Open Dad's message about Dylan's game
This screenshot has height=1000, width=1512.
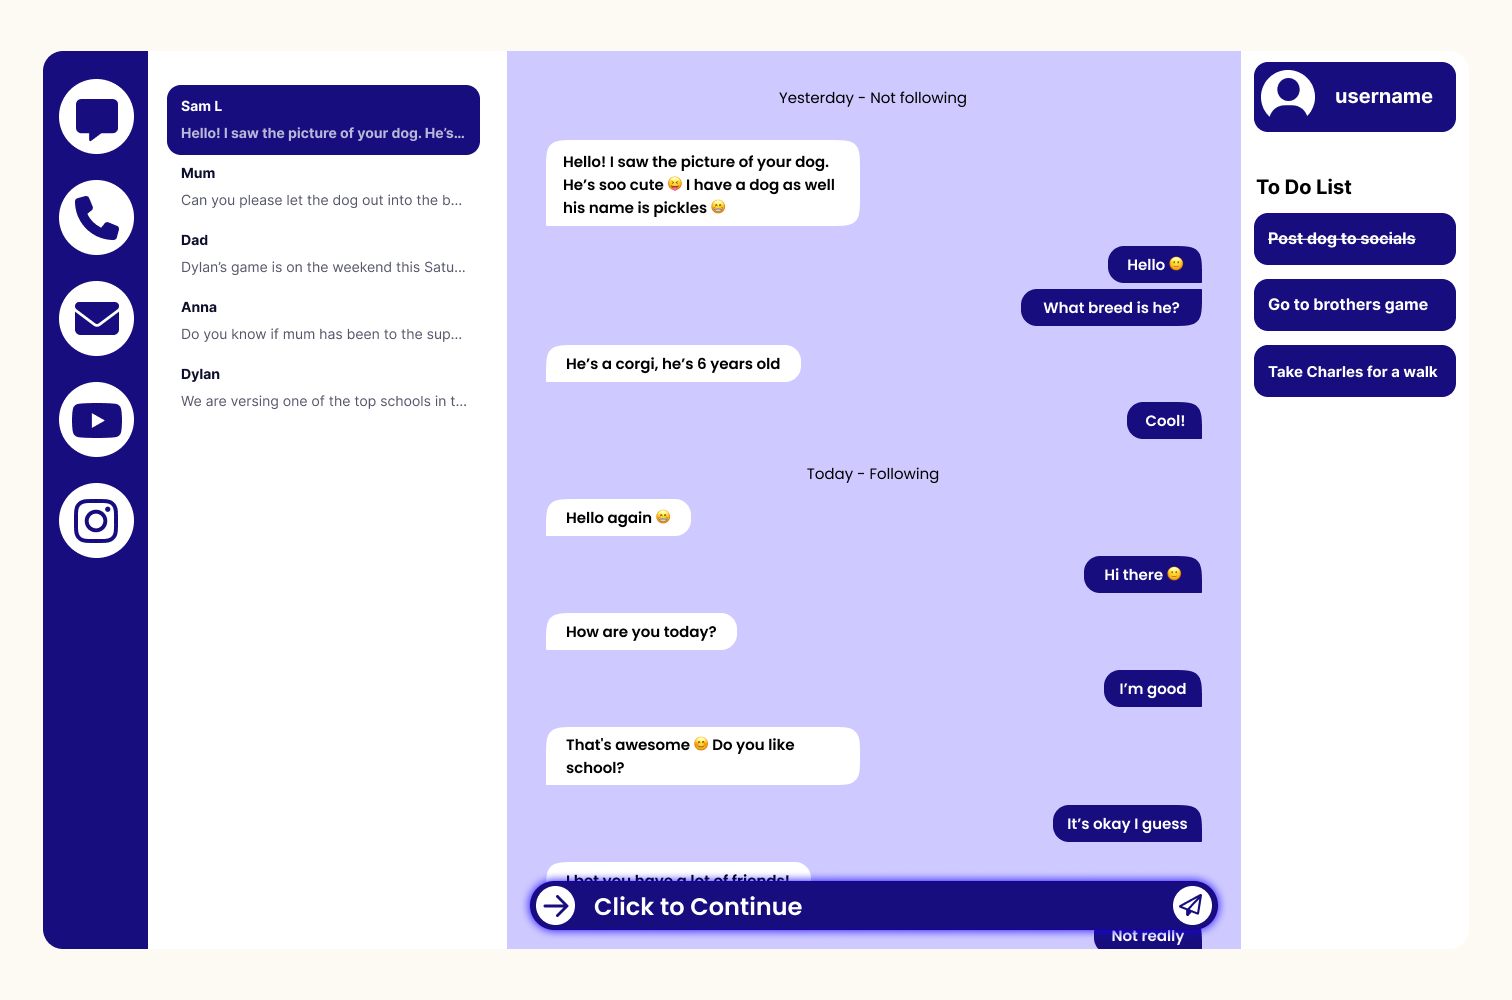(323, 254)
